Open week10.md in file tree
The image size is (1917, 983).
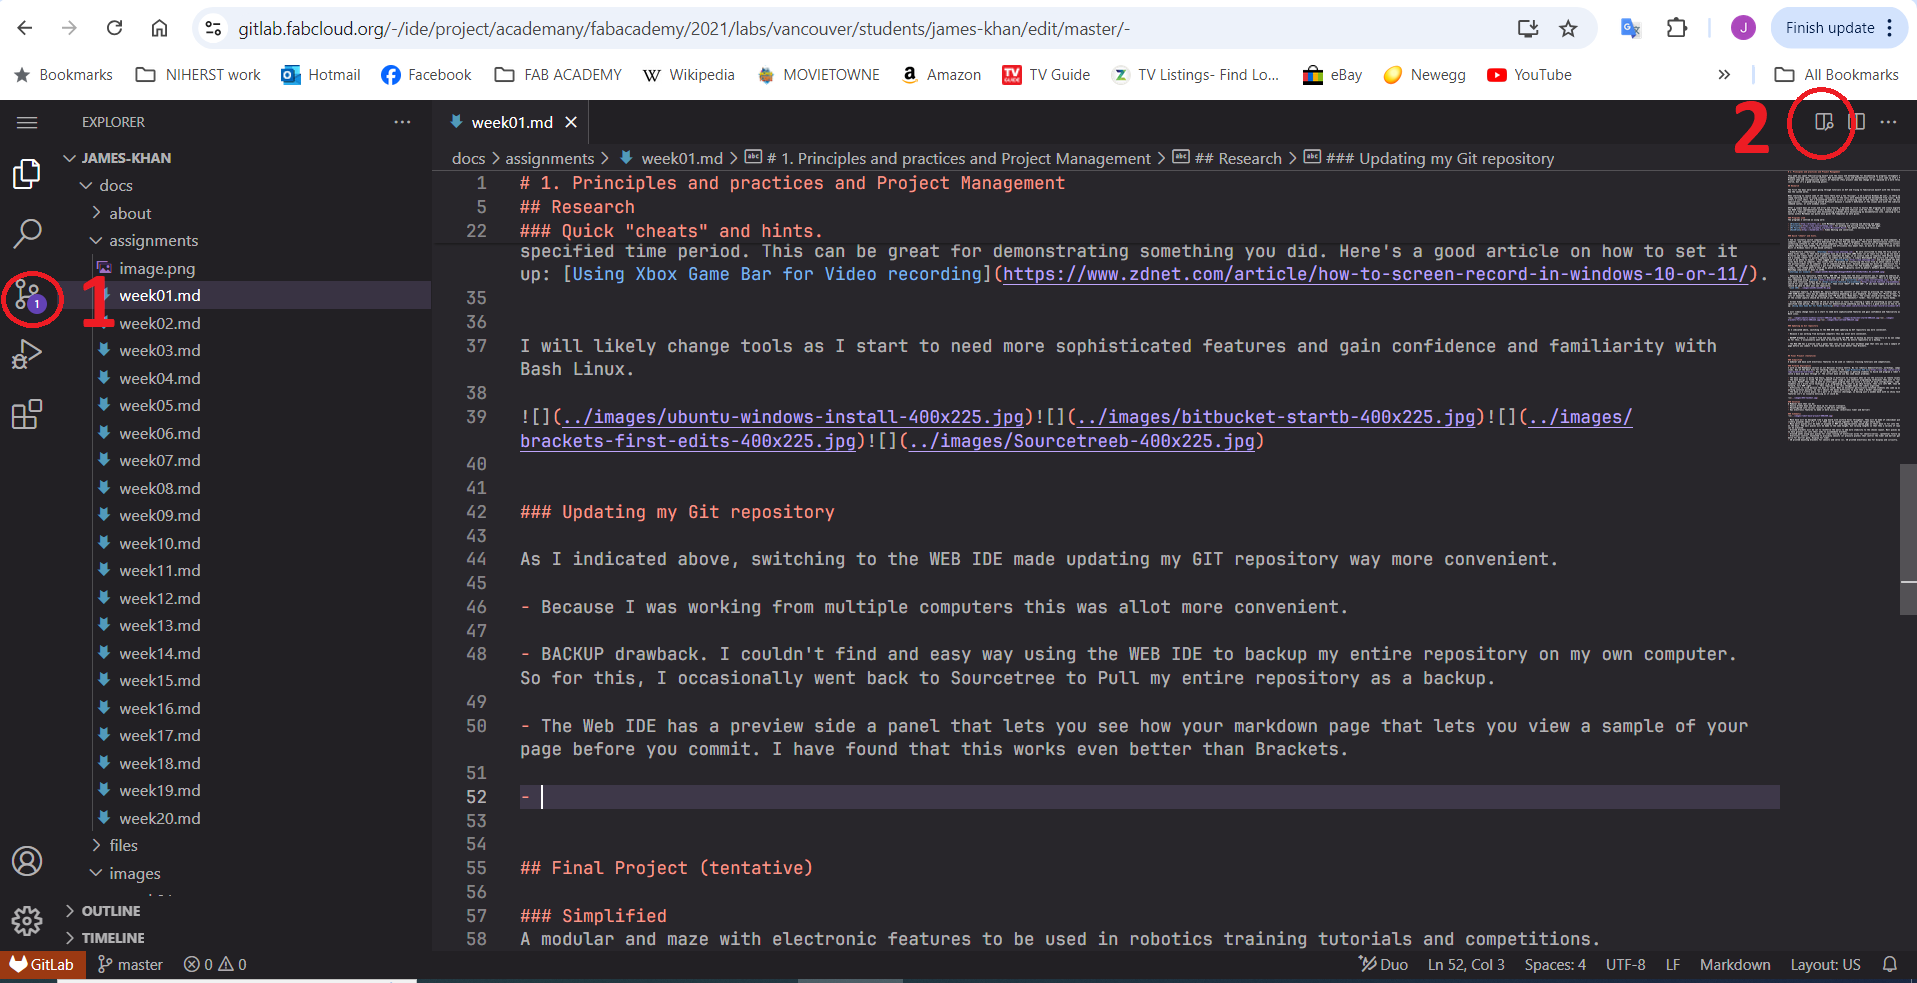[160, 544]
